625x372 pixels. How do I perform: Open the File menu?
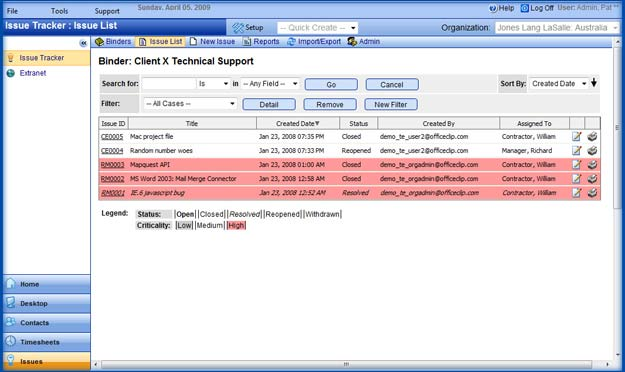[x=12, y=11]
